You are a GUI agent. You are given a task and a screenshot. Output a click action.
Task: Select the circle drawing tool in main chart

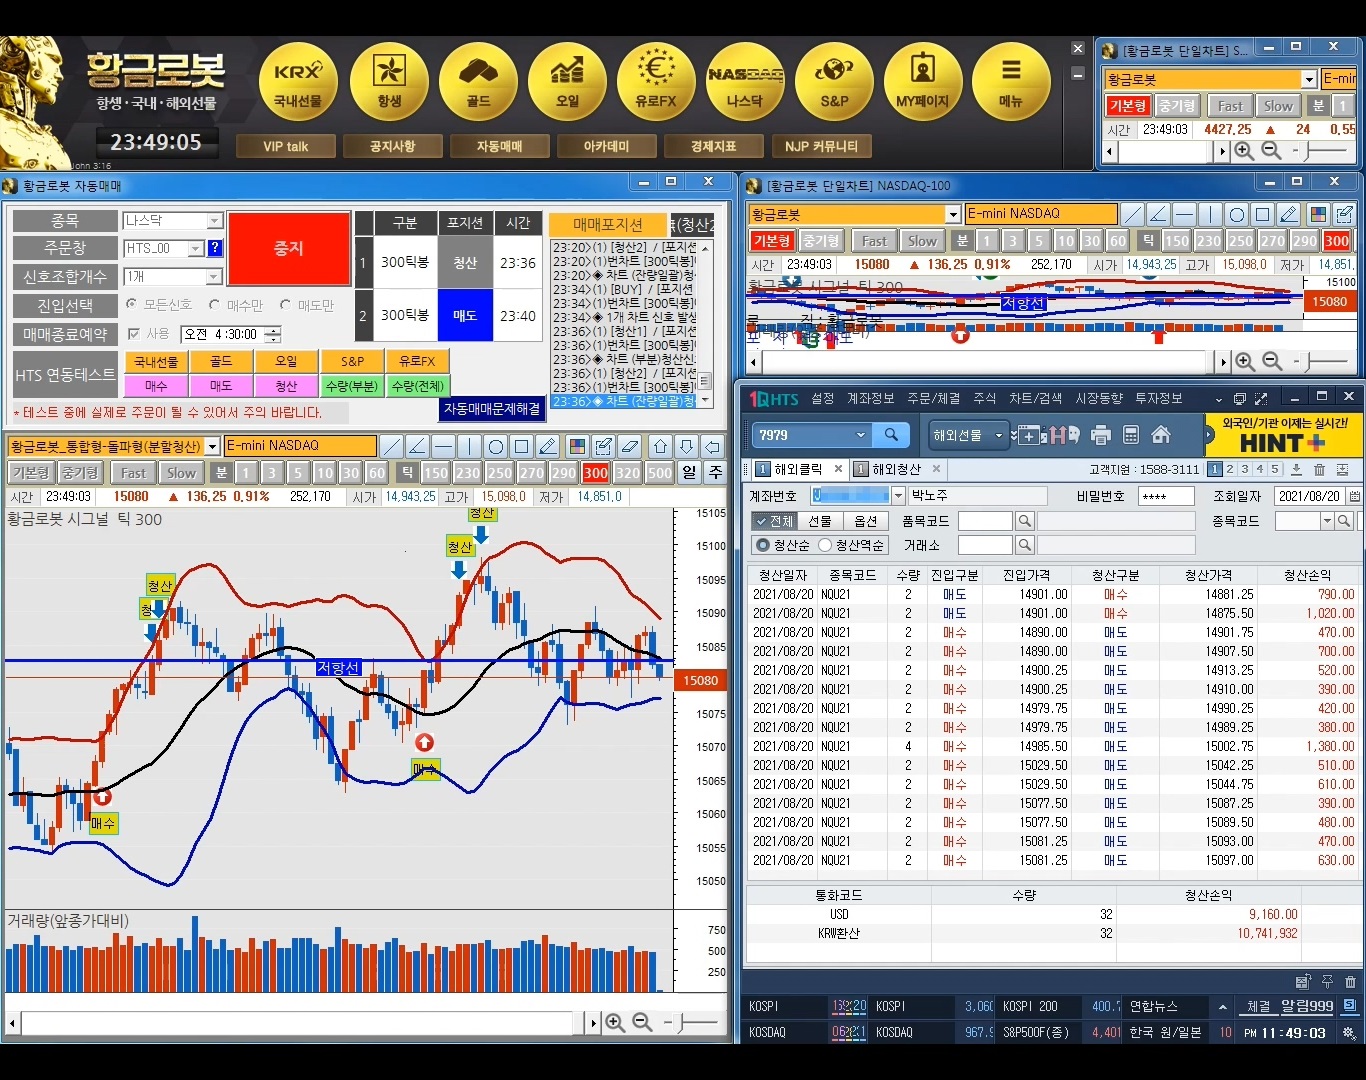pyautogui.click(x=496, y=446)
